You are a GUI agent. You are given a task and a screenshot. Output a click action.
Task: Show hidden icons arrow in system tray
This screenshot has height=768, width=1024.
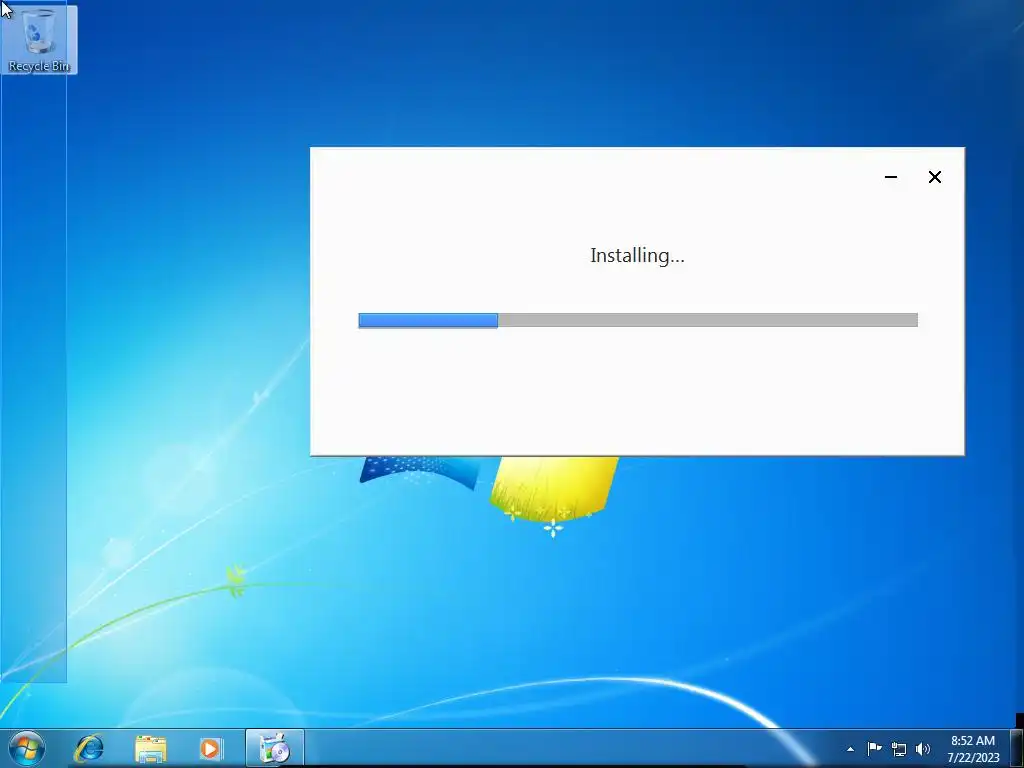coord(850,749)
